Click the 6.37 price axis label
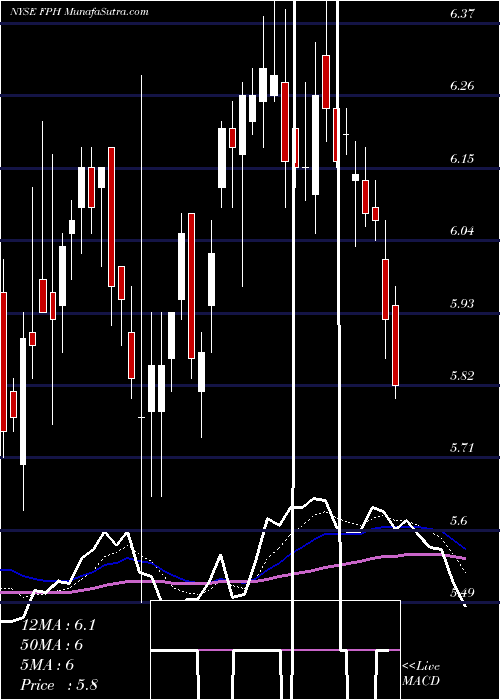This screenshot has height=700, width=500. pyautogui.click(x=462, y=14)
